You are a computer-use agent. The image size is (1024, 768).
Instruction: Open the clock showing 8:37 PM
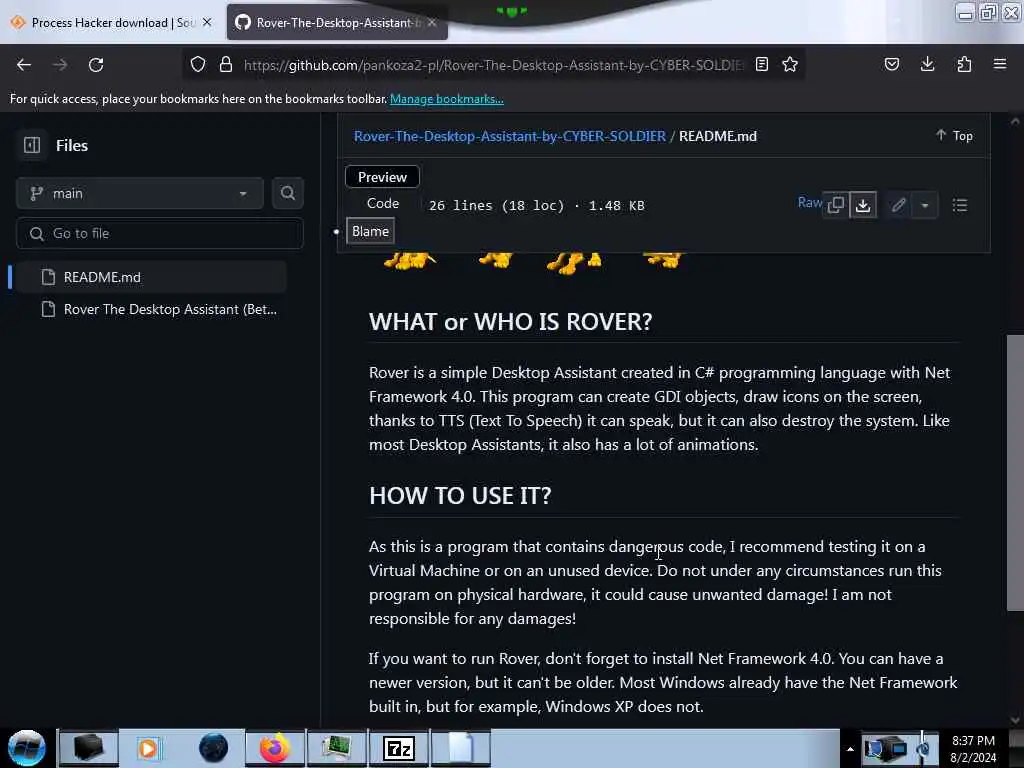click(x=973, y=749)
